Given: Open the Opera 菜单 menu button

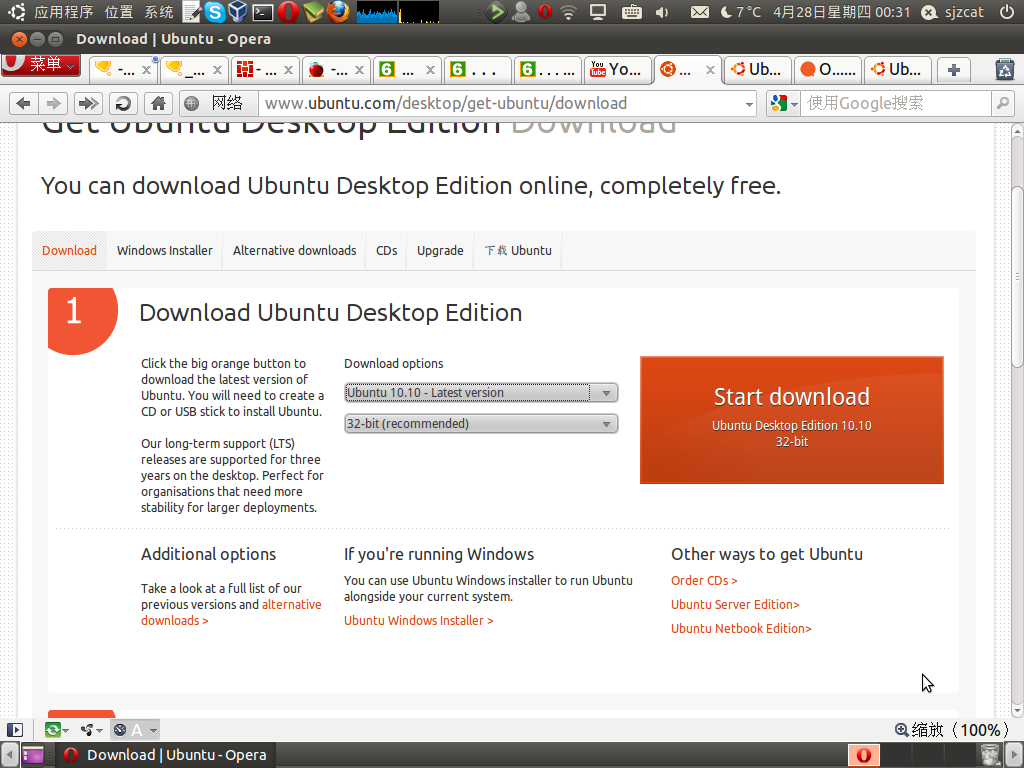Looking at the screenshot, I should click(40, 65).
